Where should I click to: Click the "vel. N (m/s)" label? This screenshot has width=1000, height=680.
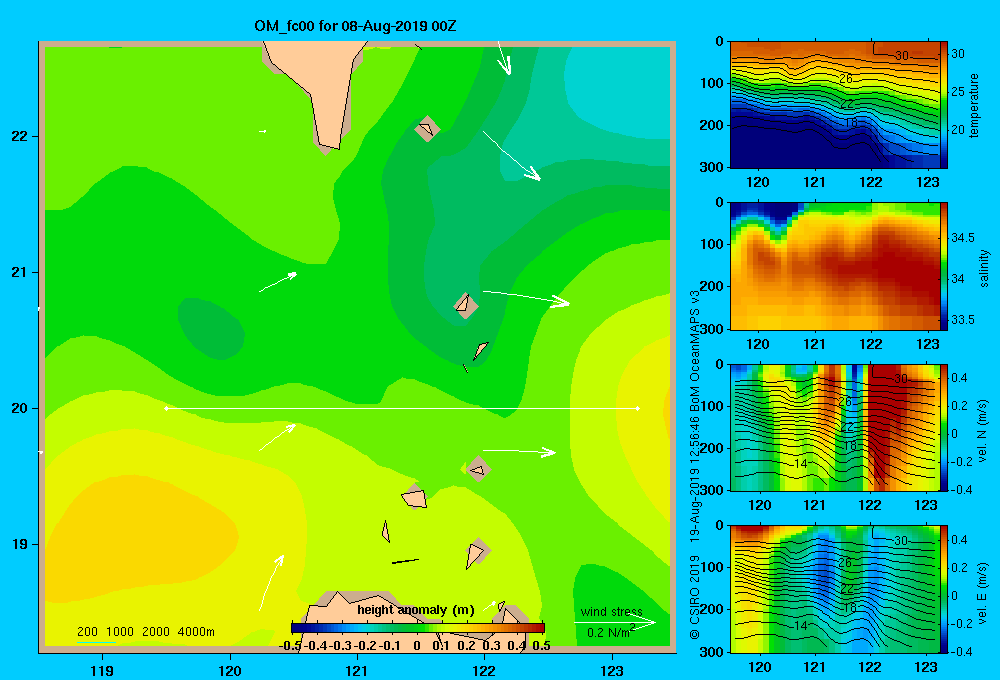pyautogui.click(x=983, y=431)
